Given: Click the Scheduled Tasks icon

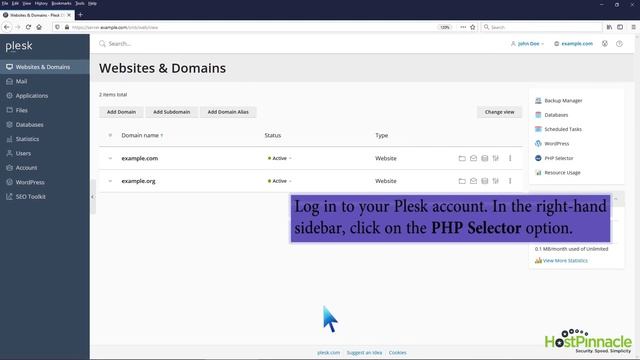Looking at the screenshot, I should (x=538, y=129).
